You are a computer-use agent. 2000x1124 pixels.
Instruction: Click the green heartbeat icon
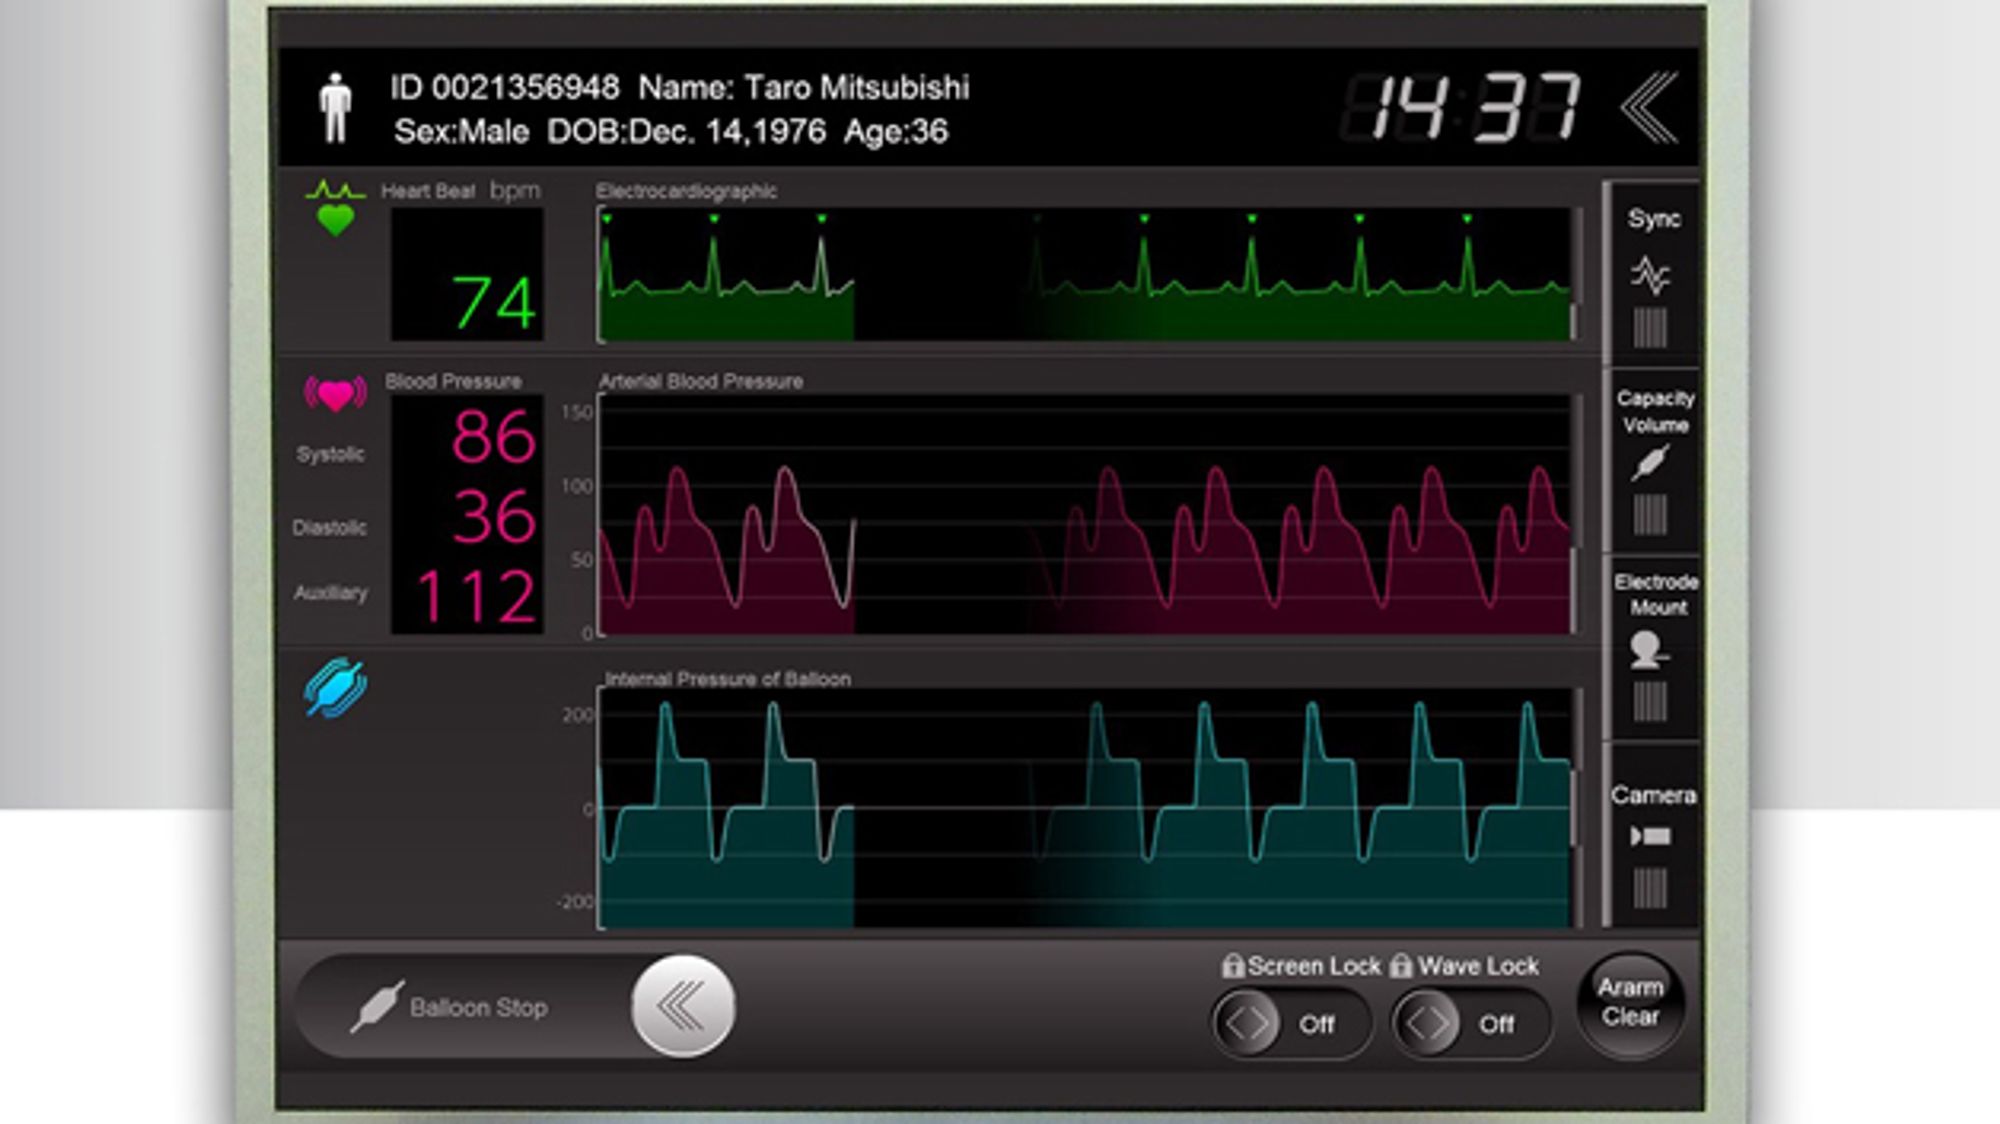[335, 207]
